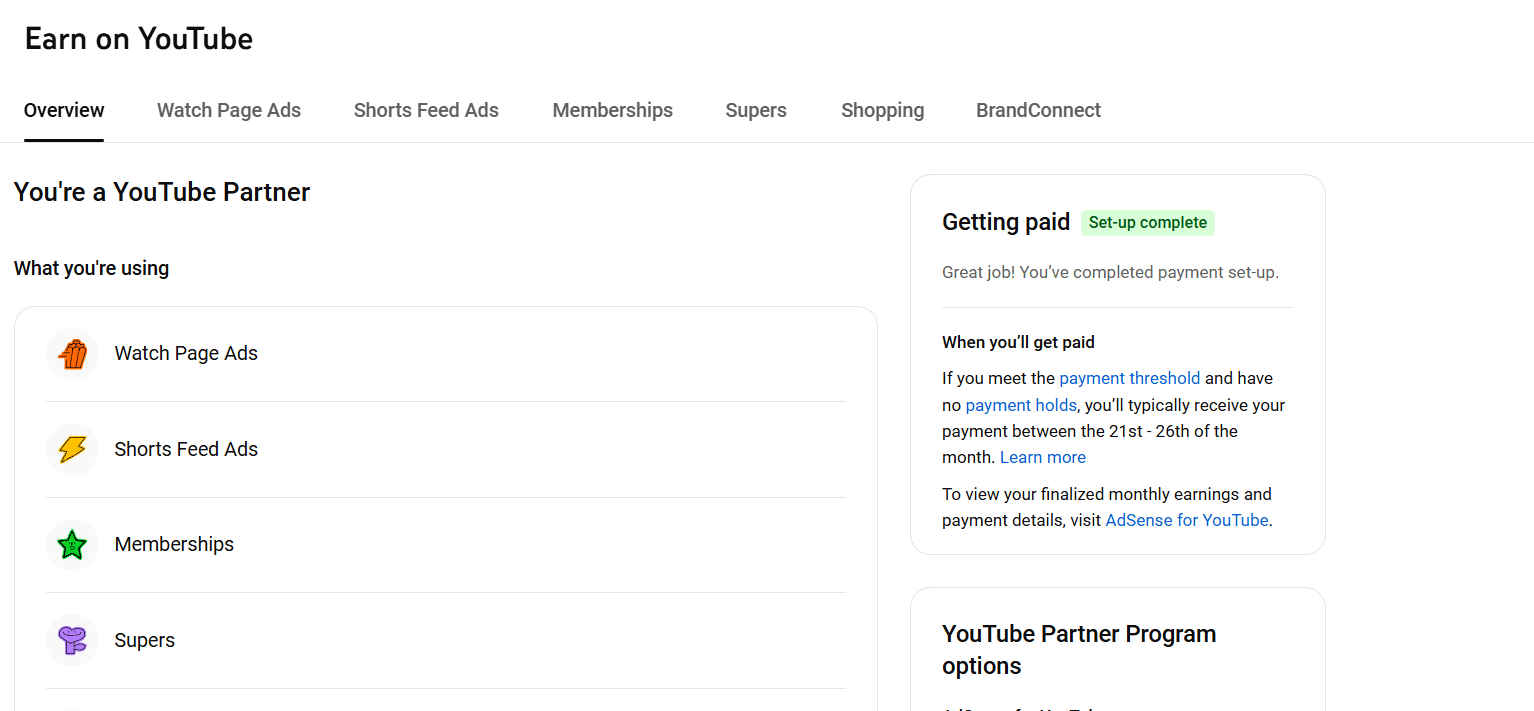Click the Supers list row
1534x711 pixels.
pyautogui.click(x=445, y=641)
